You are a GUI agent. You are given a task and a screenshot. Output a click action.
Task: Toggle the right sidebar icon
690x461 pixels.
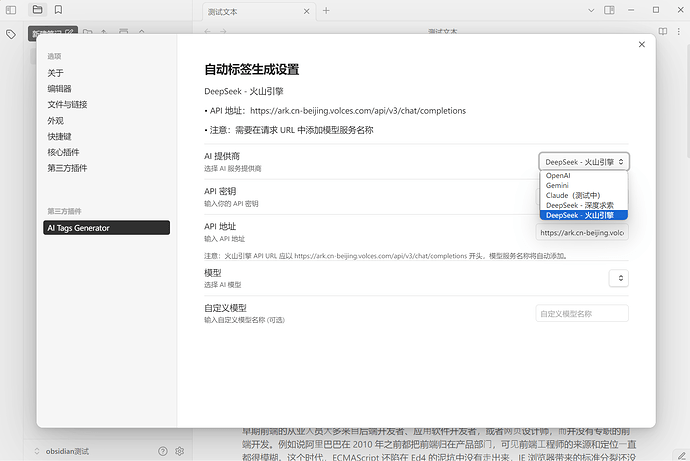pyautogui.click(x=609, y=10)
